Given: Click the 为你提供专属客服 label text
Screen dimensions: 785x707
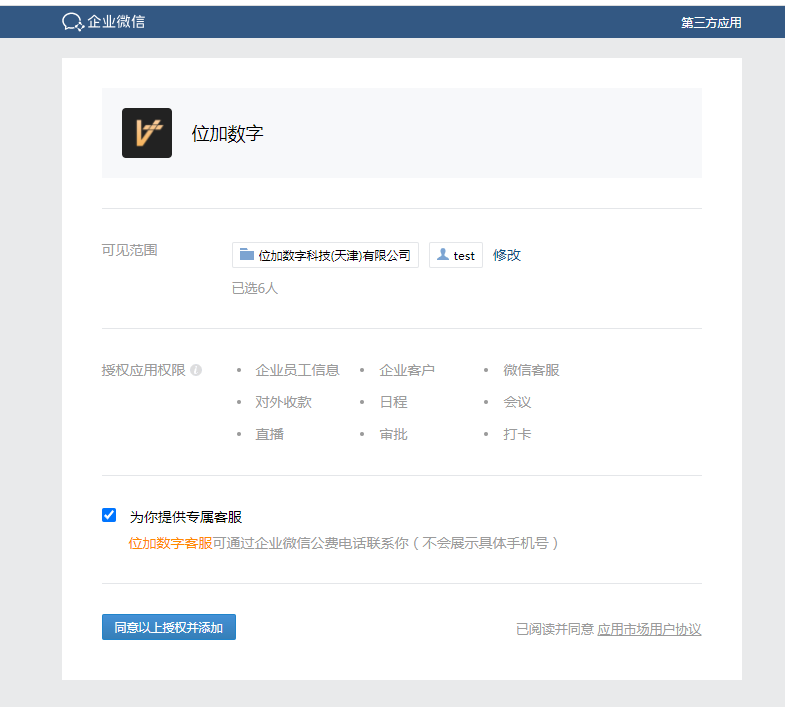Looking at the screenshot, I should (186, 517).
